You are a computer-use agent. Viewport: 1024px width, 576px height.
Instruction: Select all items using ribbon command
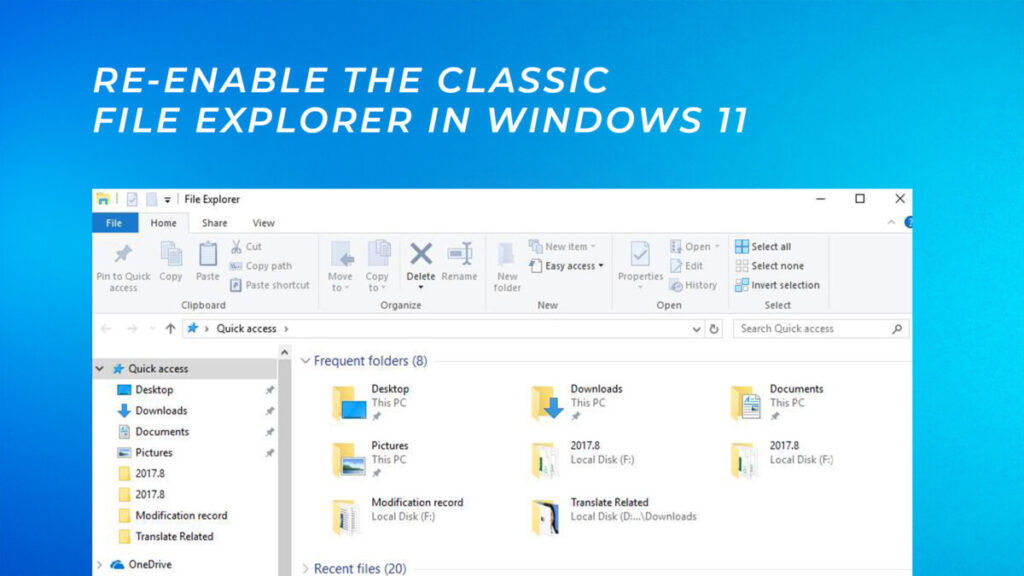click(768, 245)
